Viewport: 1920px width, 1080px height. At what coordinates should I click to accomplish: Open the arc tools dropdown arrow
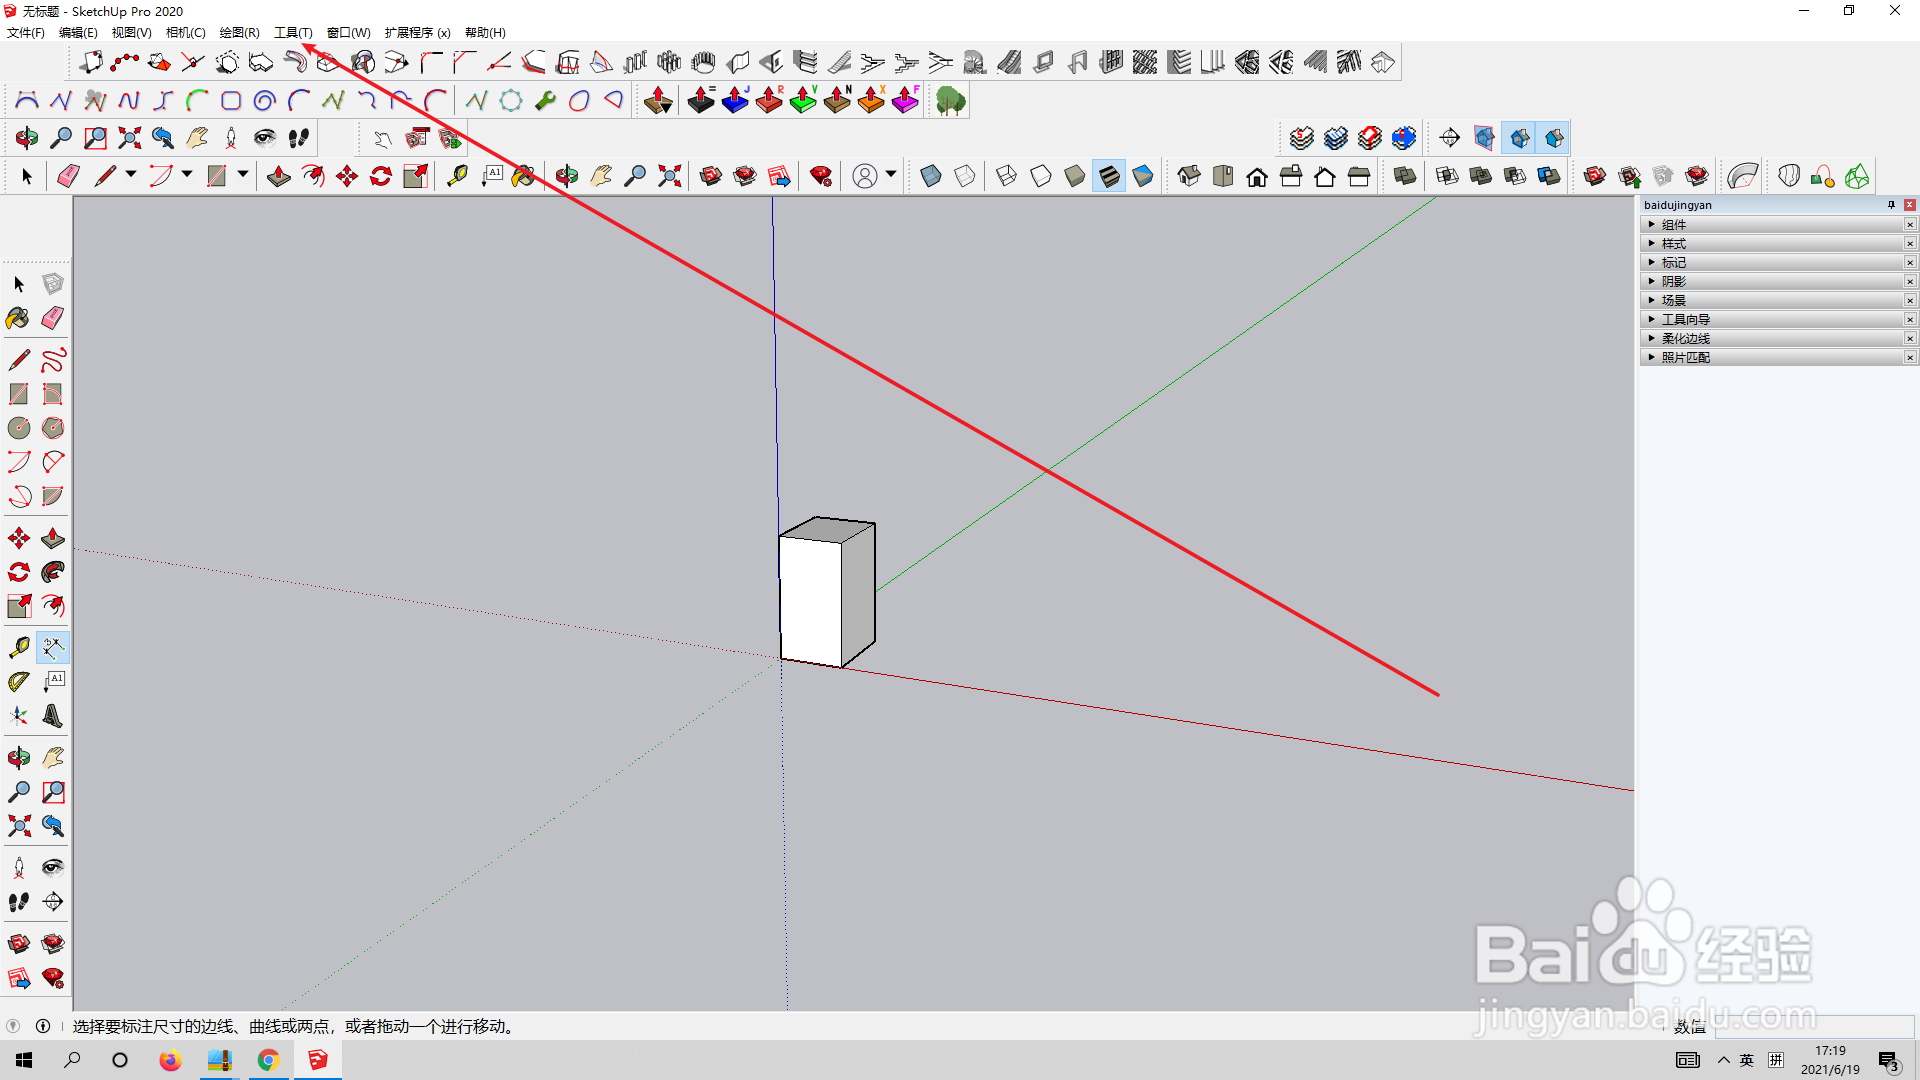click(x=187, y=175)
